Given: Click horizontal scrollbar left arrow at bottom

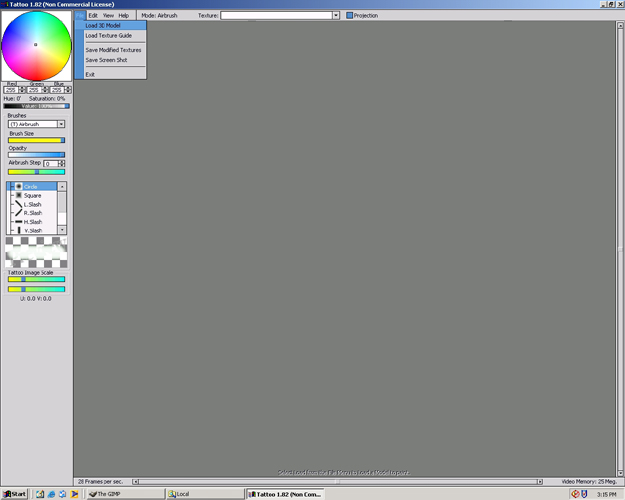Looking at the screenshot, I should tap(136, 482).
